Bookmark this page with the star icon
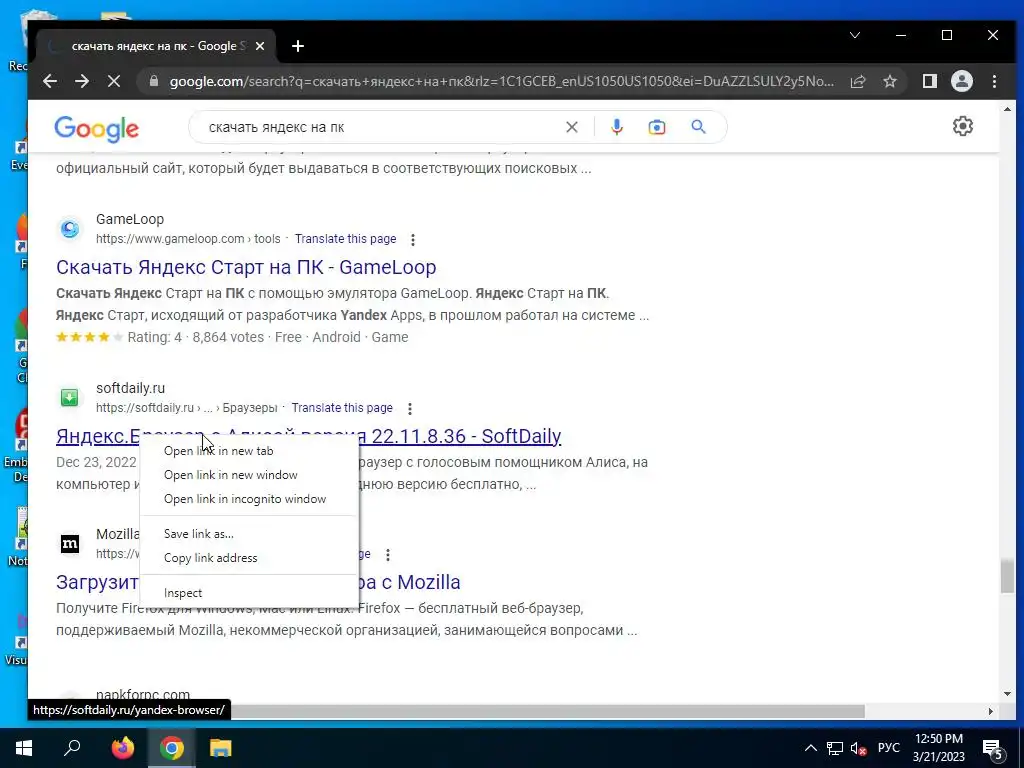This screenshot has height=768, width=1024. tap(889, 81)
